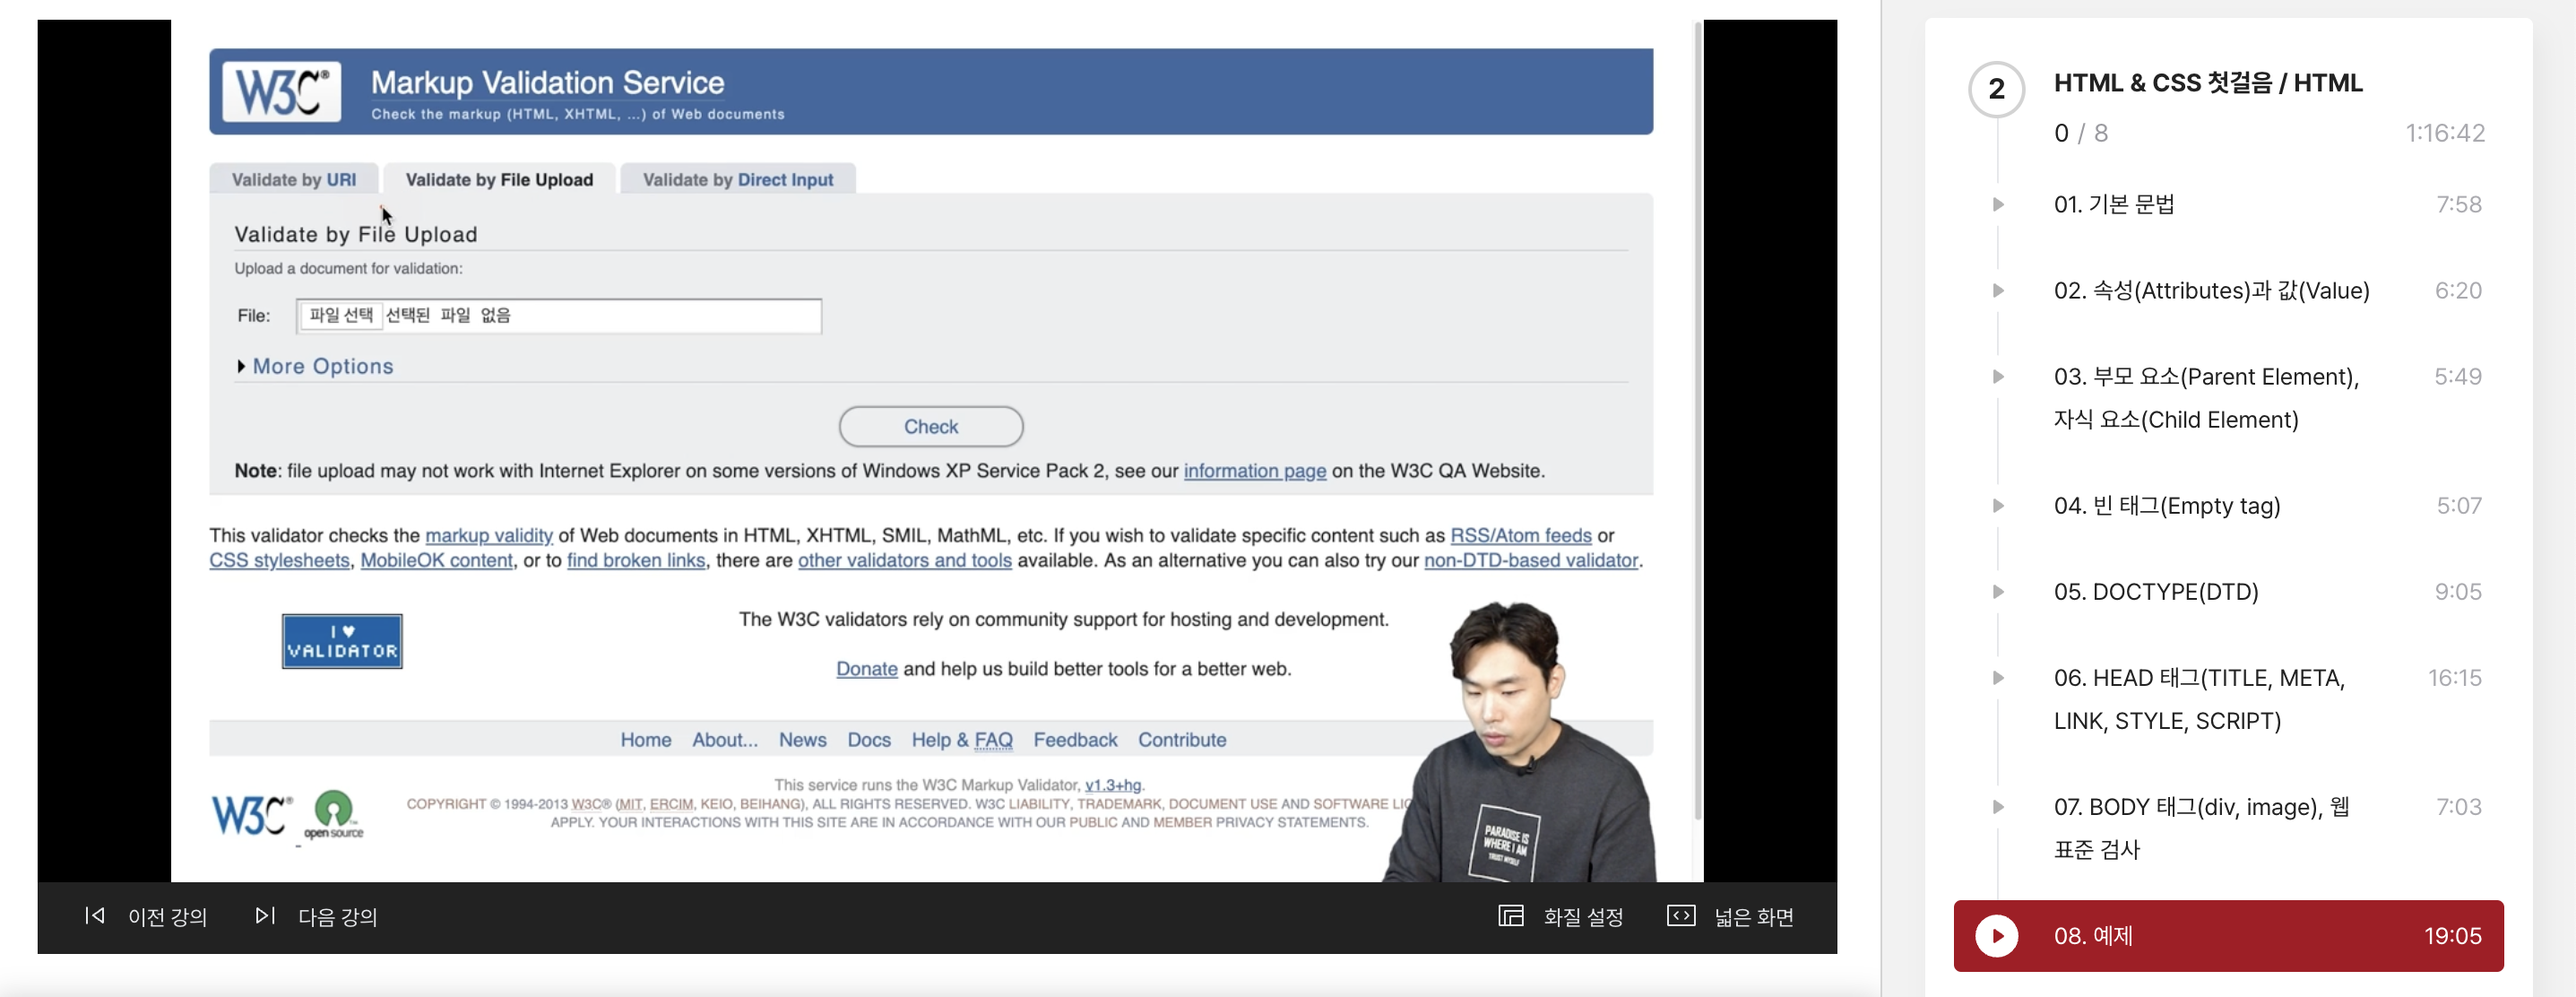Screen dimensions: 2576x997
Task: Open the Donate link
Action: tap(866, 669)
